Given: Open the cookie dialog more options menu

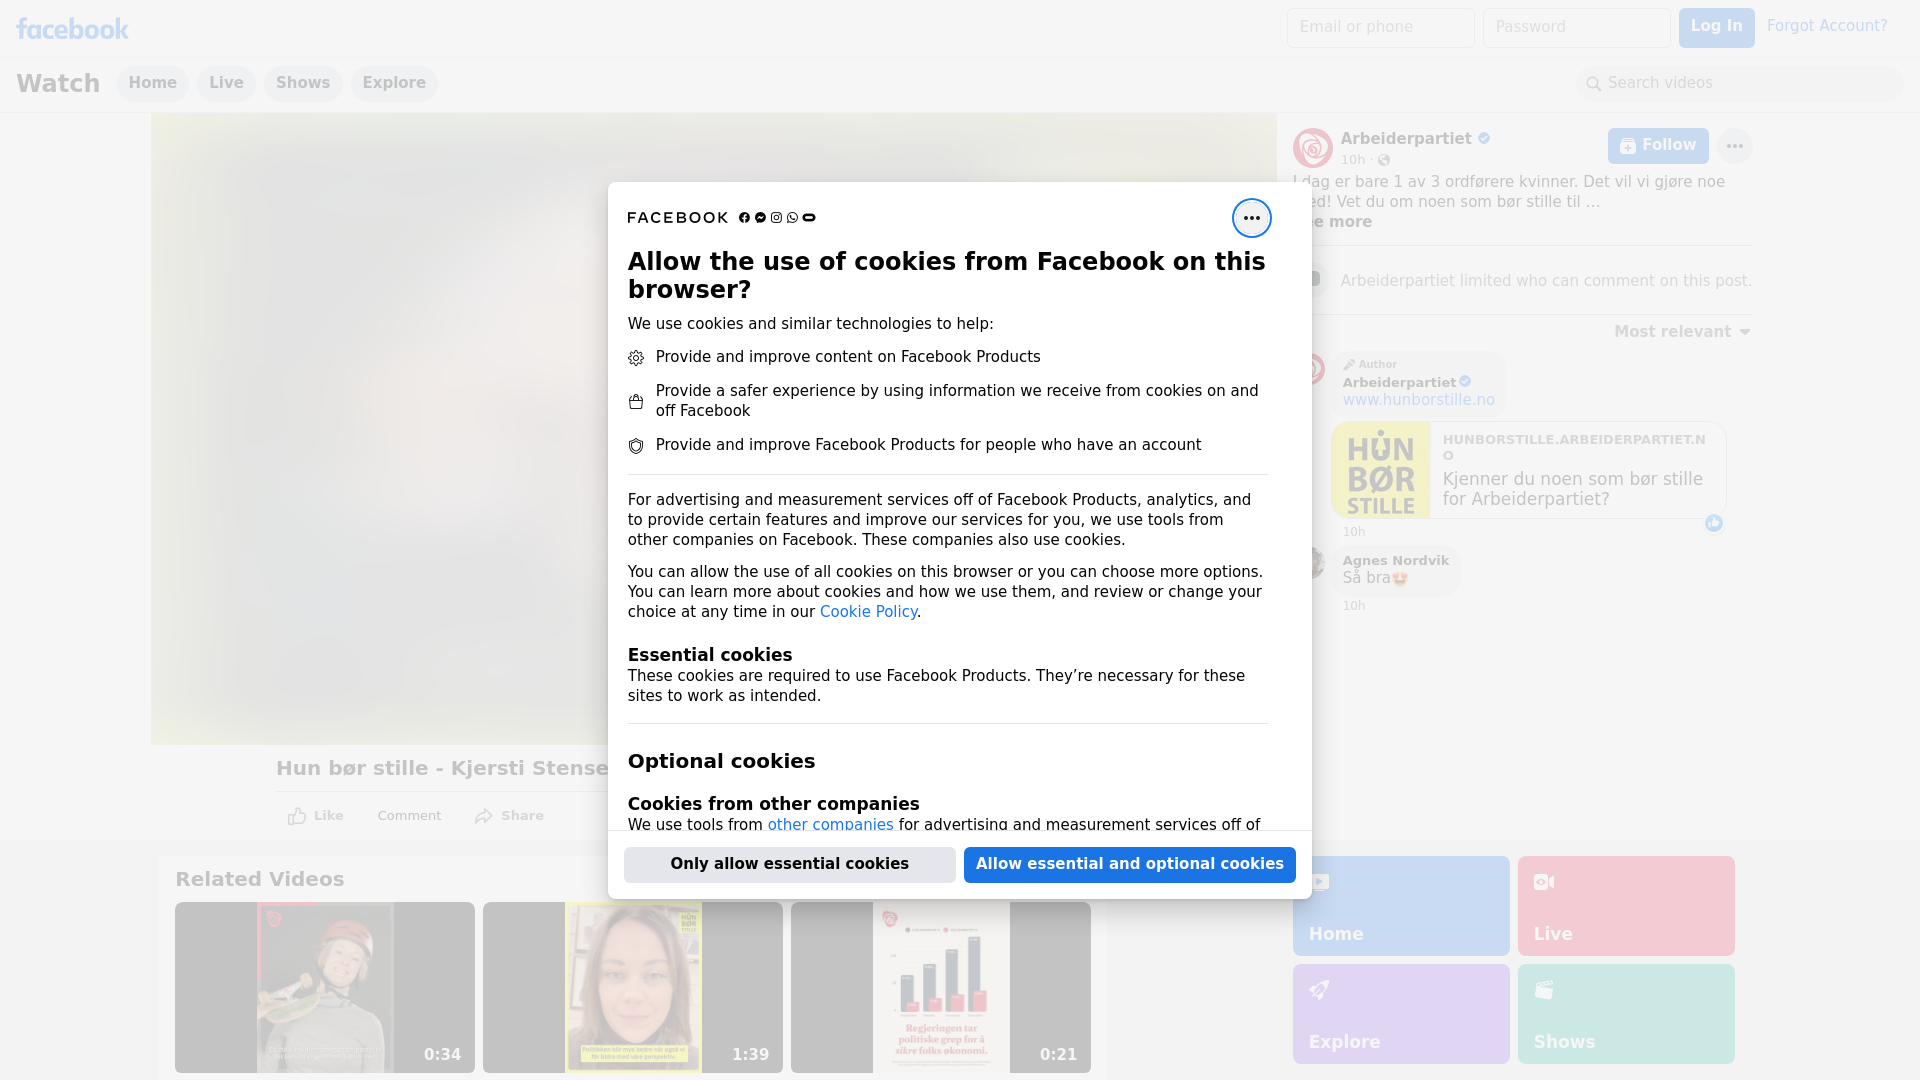Looking at the screenshot, I should 1251,218.
